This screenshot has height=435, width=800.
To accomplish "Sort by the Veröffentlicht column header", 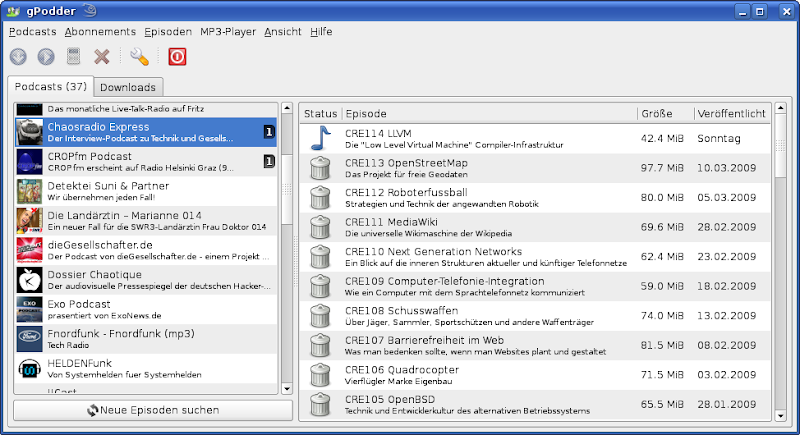I will [732, 114].
